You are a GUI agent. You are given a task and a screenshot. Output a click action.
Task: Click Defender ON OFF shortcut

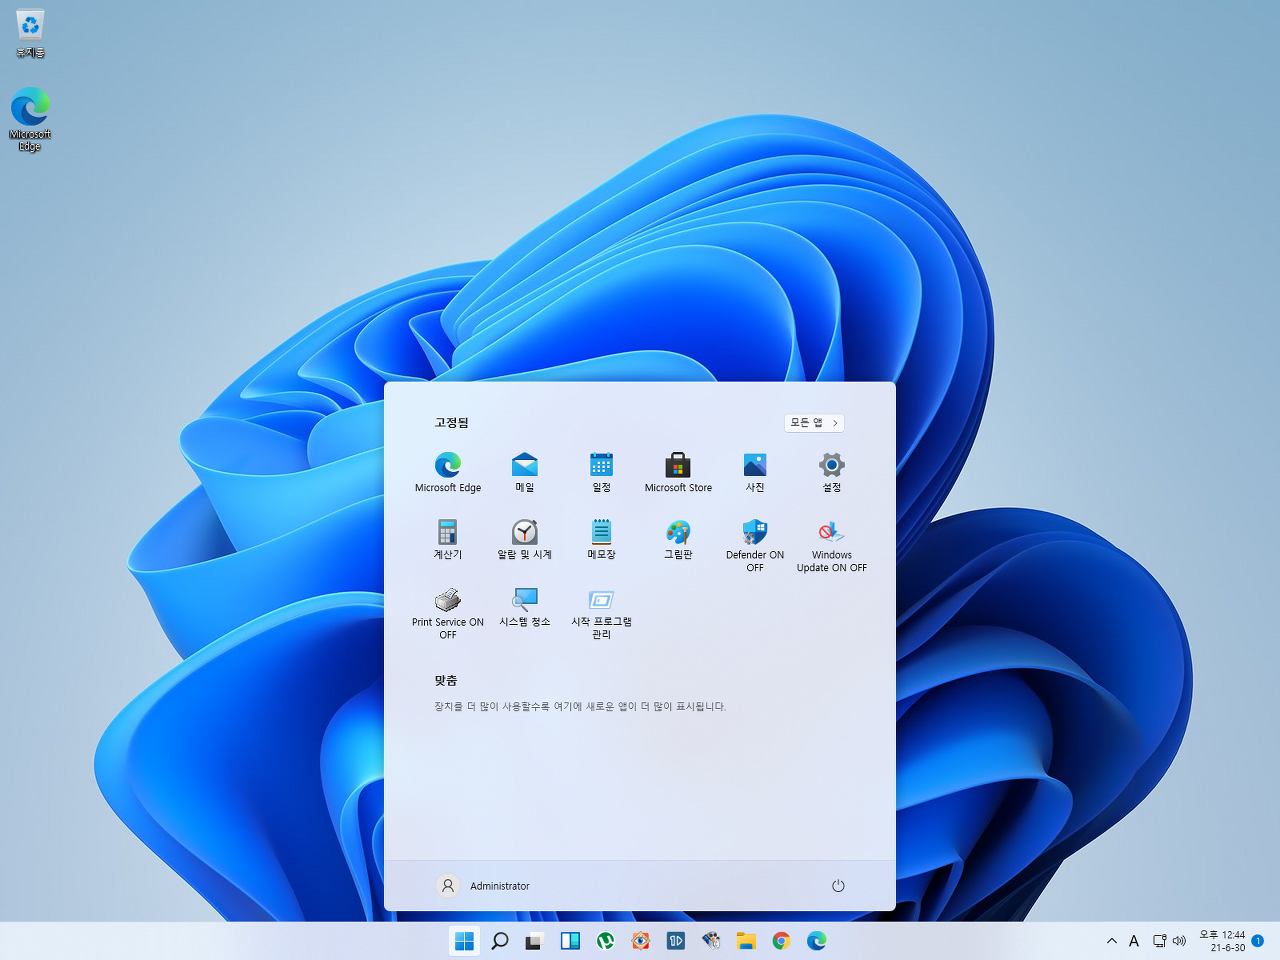(755, 546)
